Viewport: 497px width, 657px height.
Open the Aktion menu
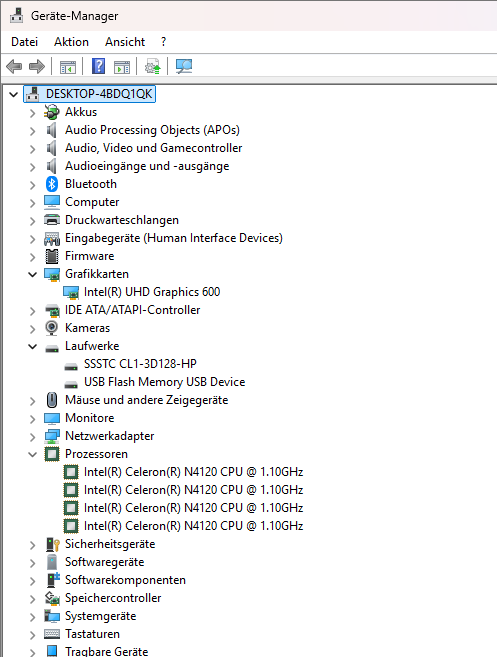pyautogui.click(x=71, y=42)
